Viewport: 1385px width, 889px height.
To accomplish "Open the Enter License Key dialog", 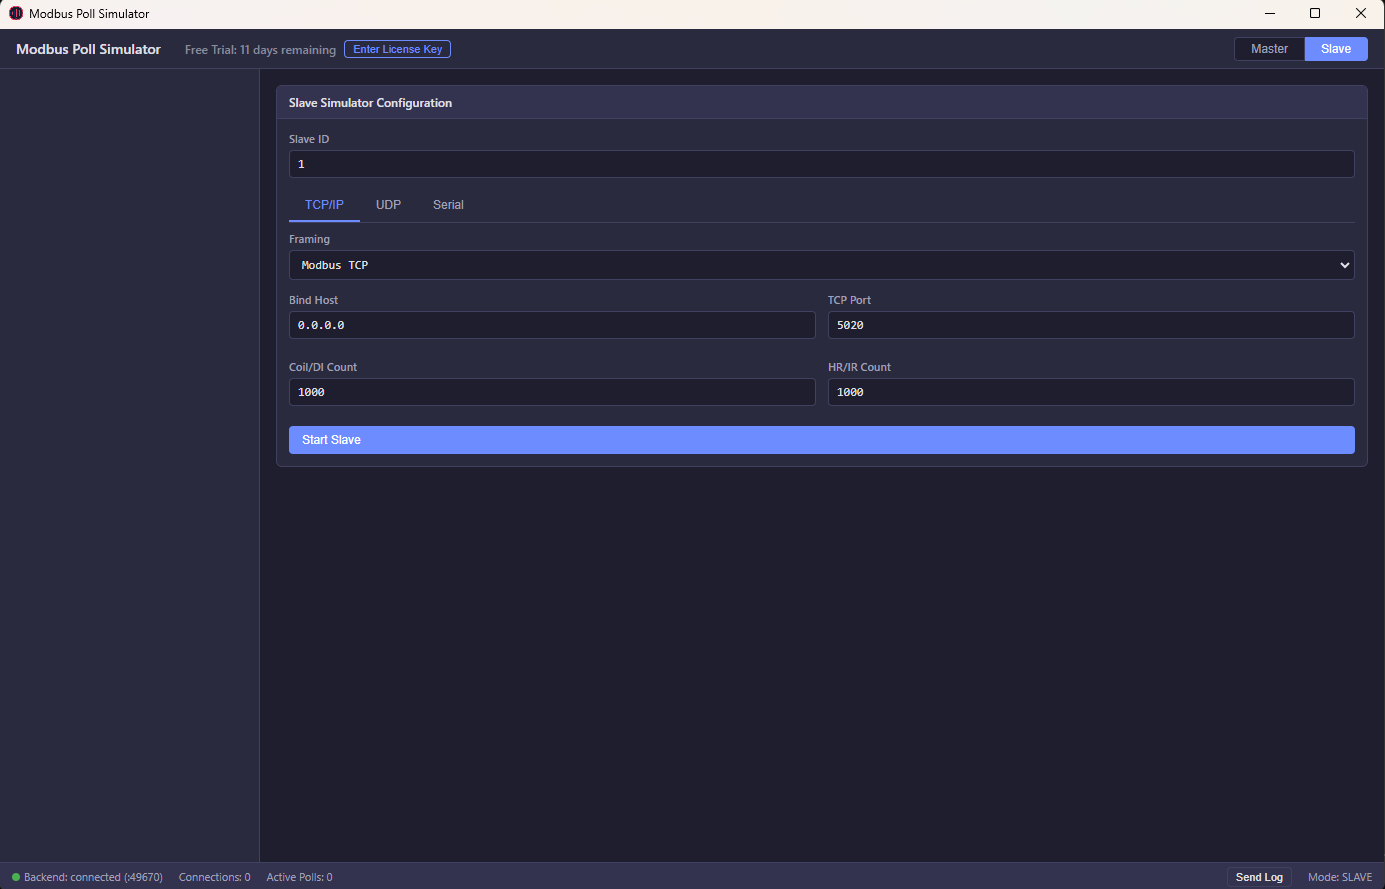I will pyautogui.click(x=397, y=48).
